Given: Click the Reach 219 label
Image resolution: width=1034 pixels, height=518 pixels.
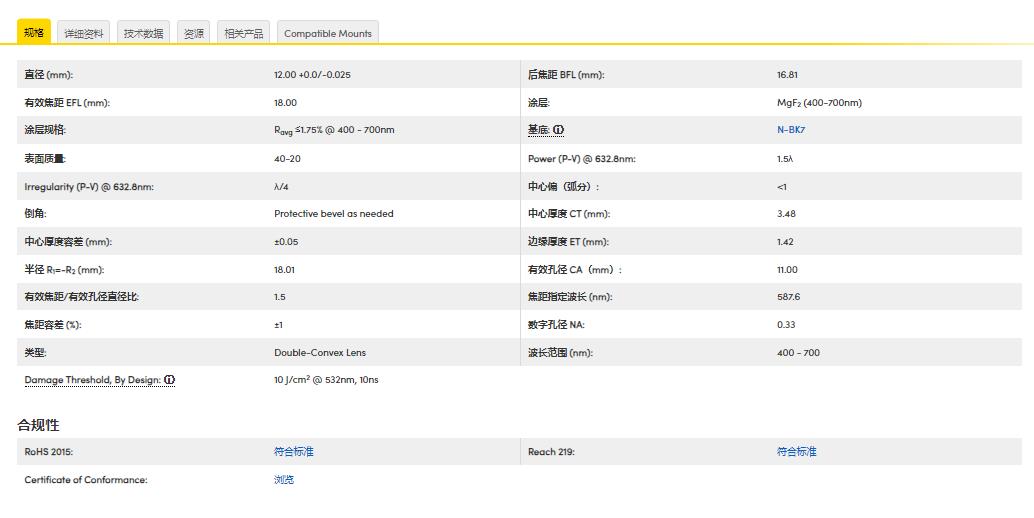Looking at the screenshot, I should [x=551, y=451].
